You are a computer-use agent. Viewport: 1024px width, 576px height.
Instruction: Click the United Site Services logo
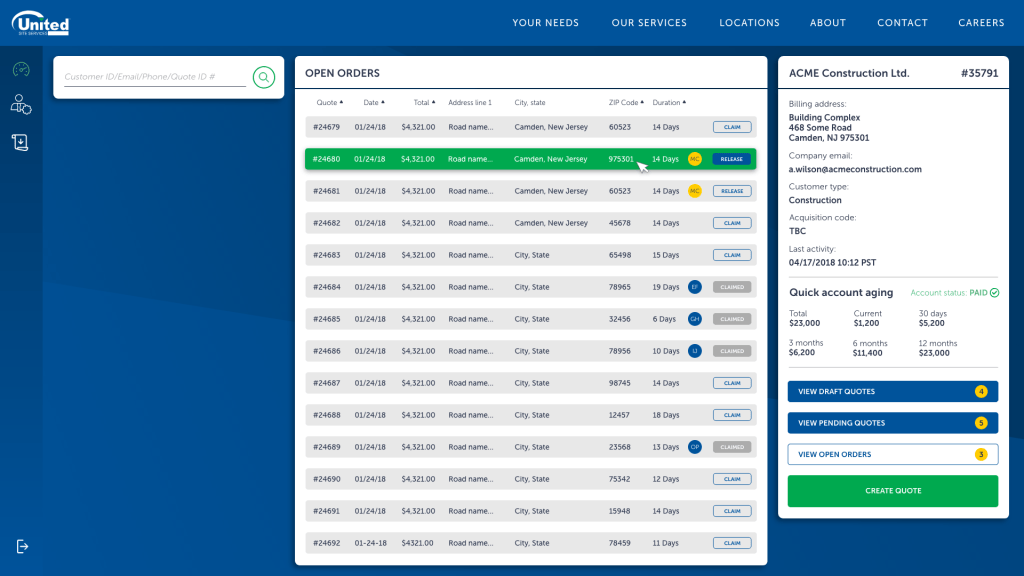pos(41,22)
